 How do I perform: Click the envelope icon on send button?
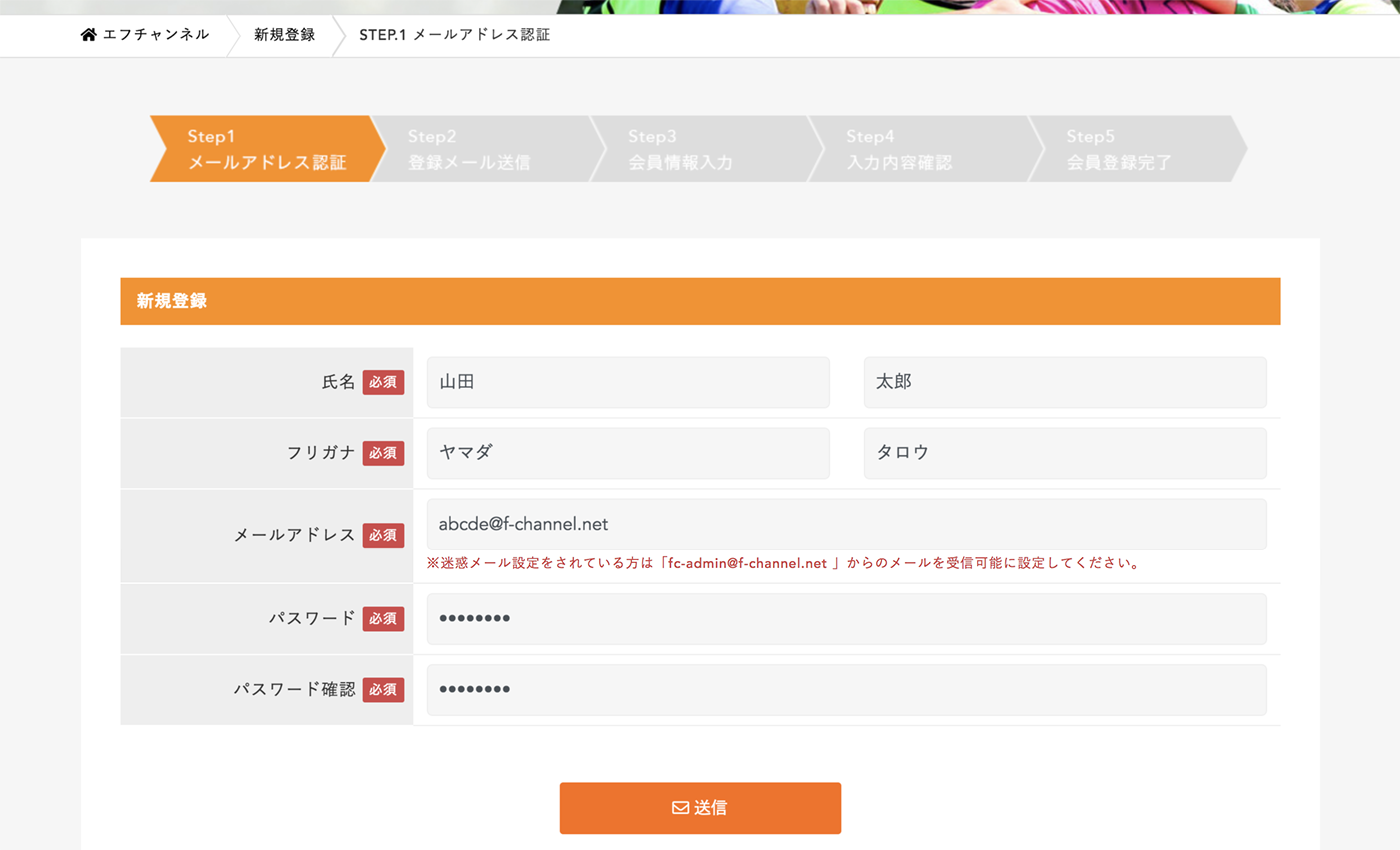pos(680,808)
